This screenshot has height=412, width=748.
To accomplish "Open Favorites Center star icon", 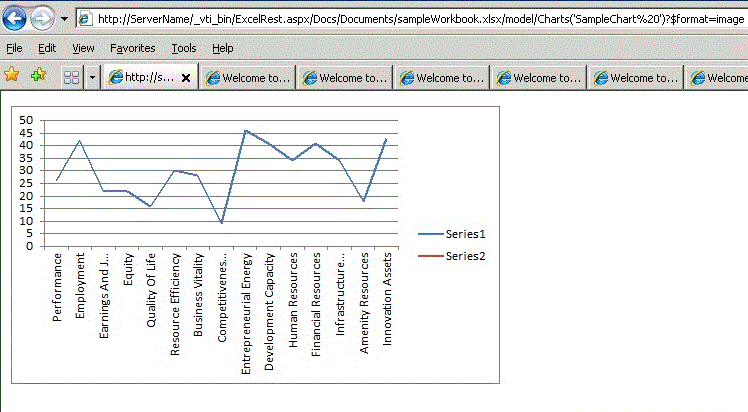I will click(11, 75).
